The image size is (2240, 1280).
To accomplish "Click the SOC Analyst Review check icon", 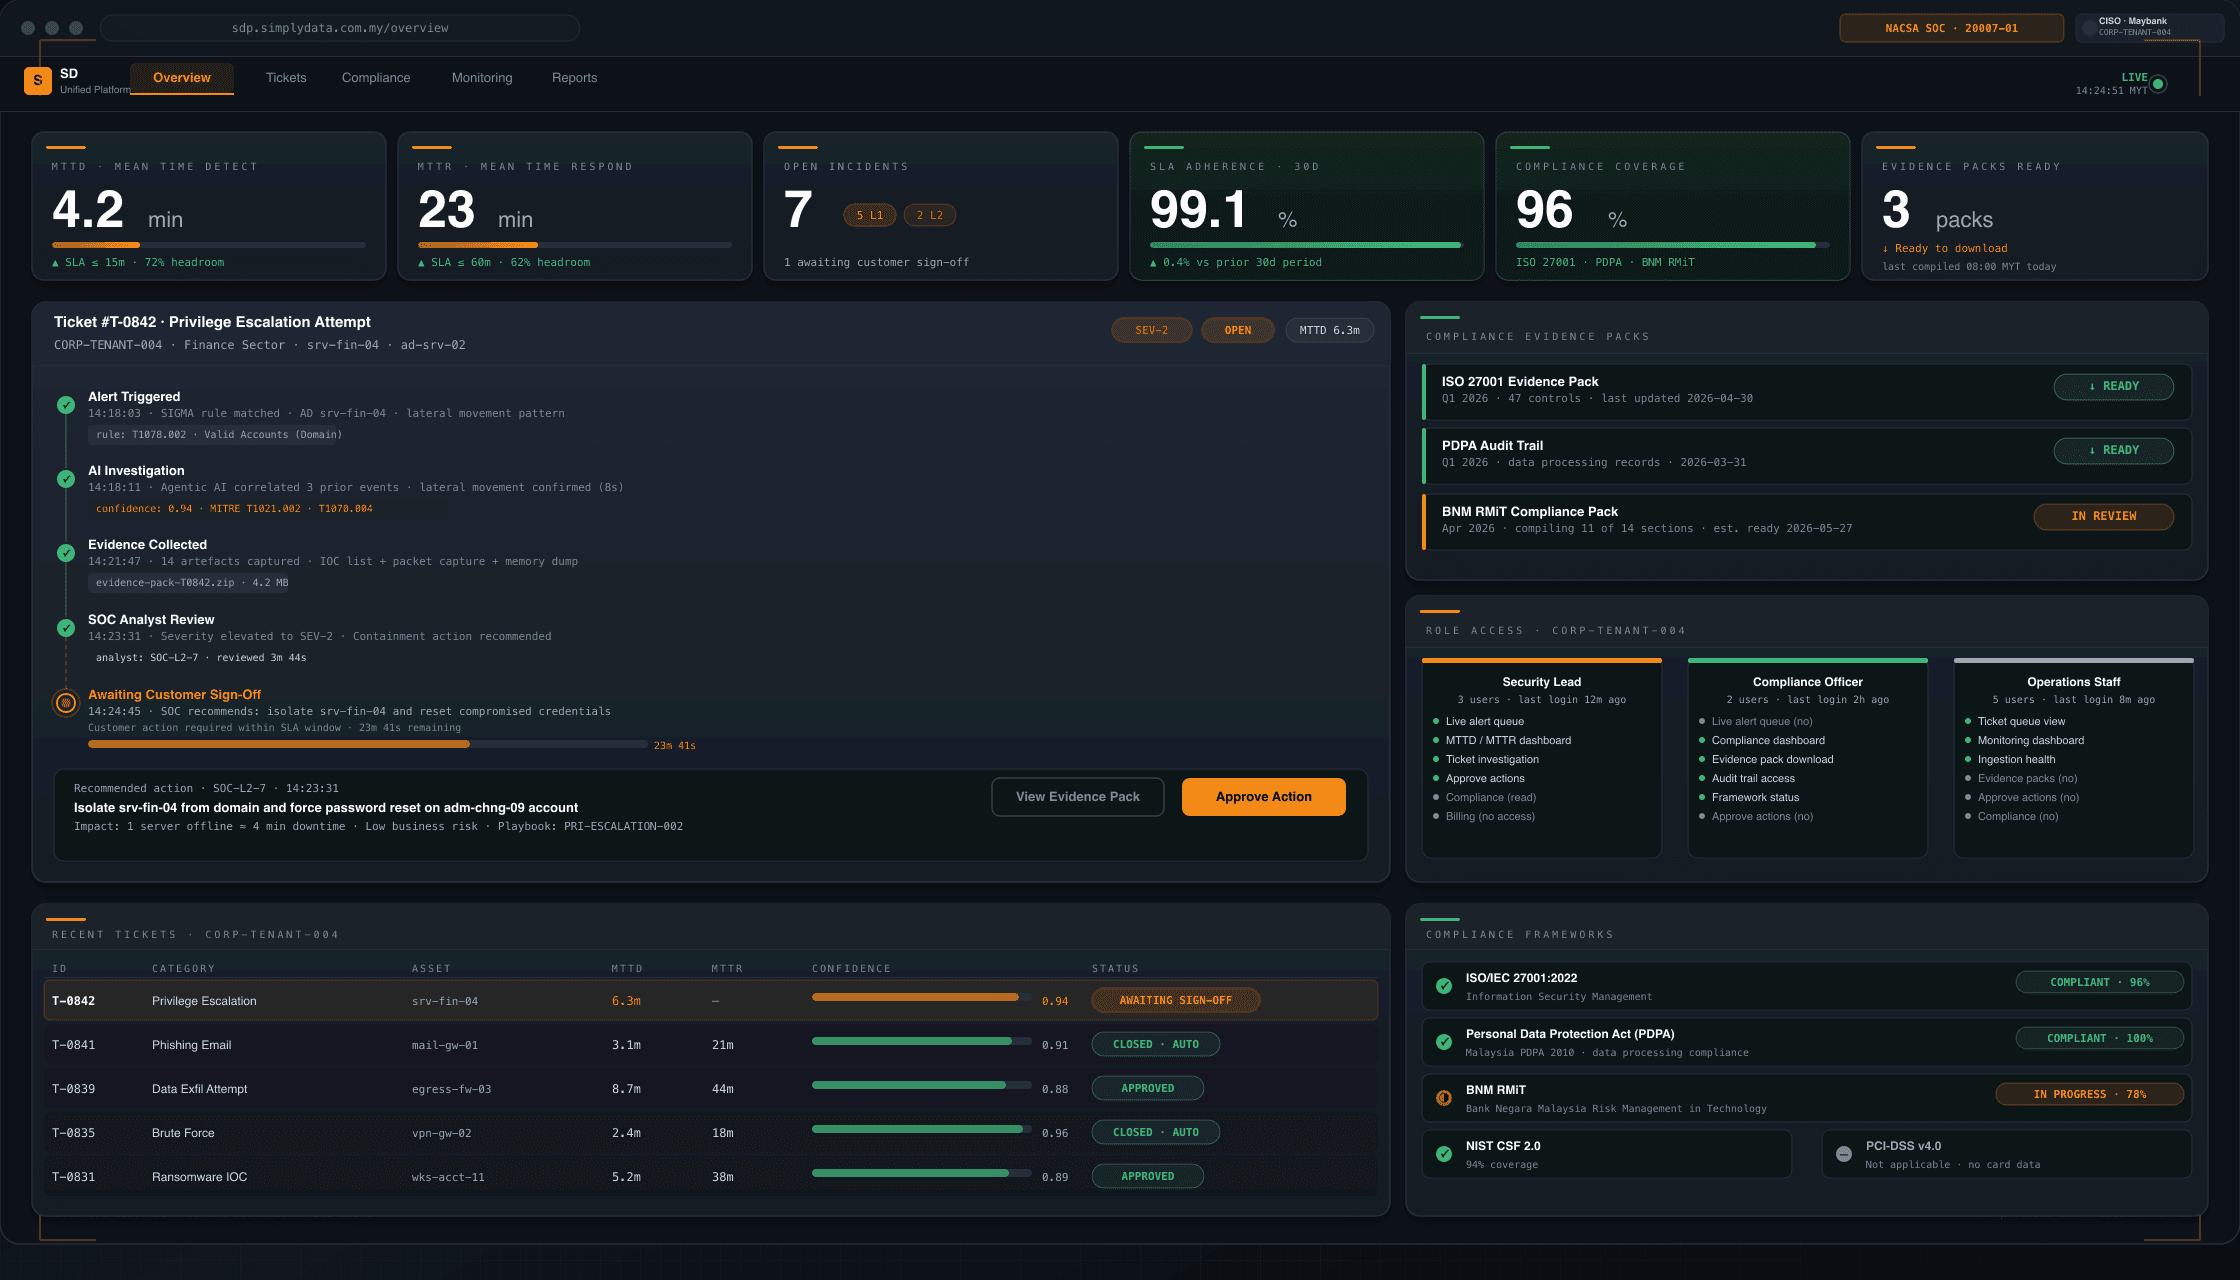I will click(66, 628).
